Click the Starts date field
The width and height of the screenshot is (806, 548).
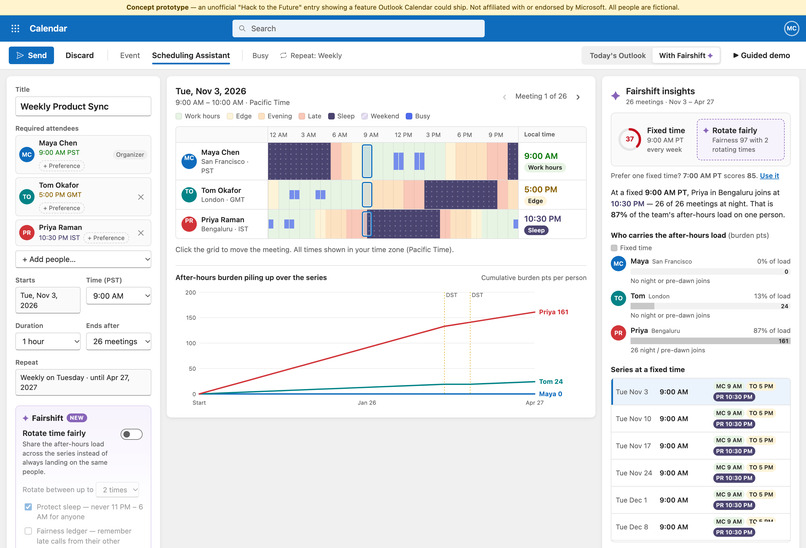pos(48,300)
